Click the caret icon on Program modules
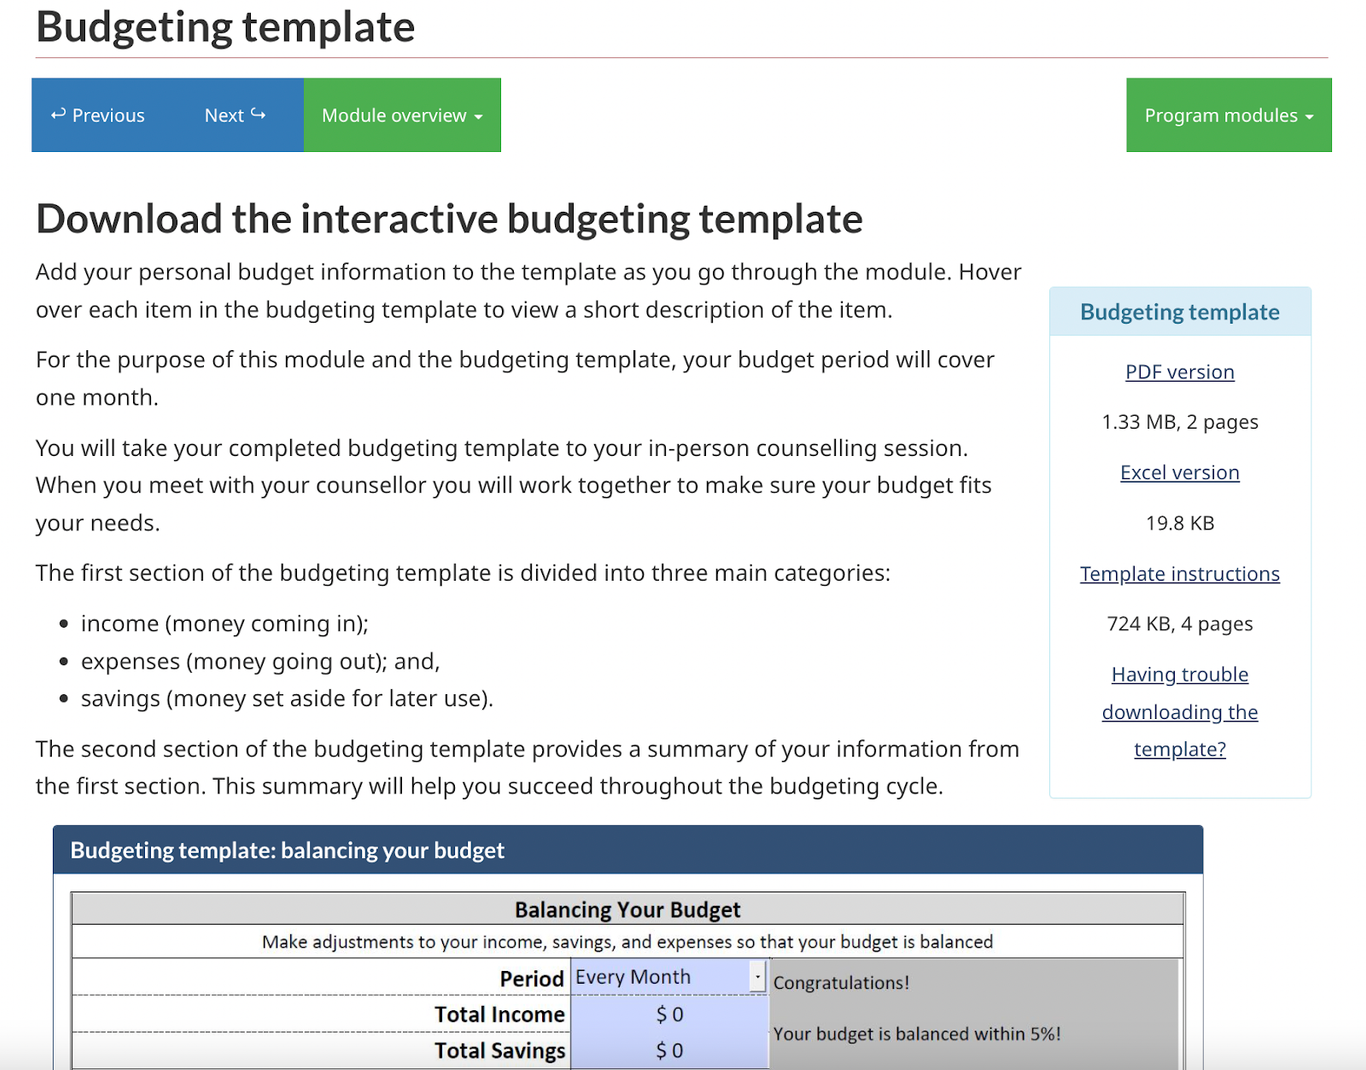This screenshot has height=1070, width=1366. point(1311,116)
